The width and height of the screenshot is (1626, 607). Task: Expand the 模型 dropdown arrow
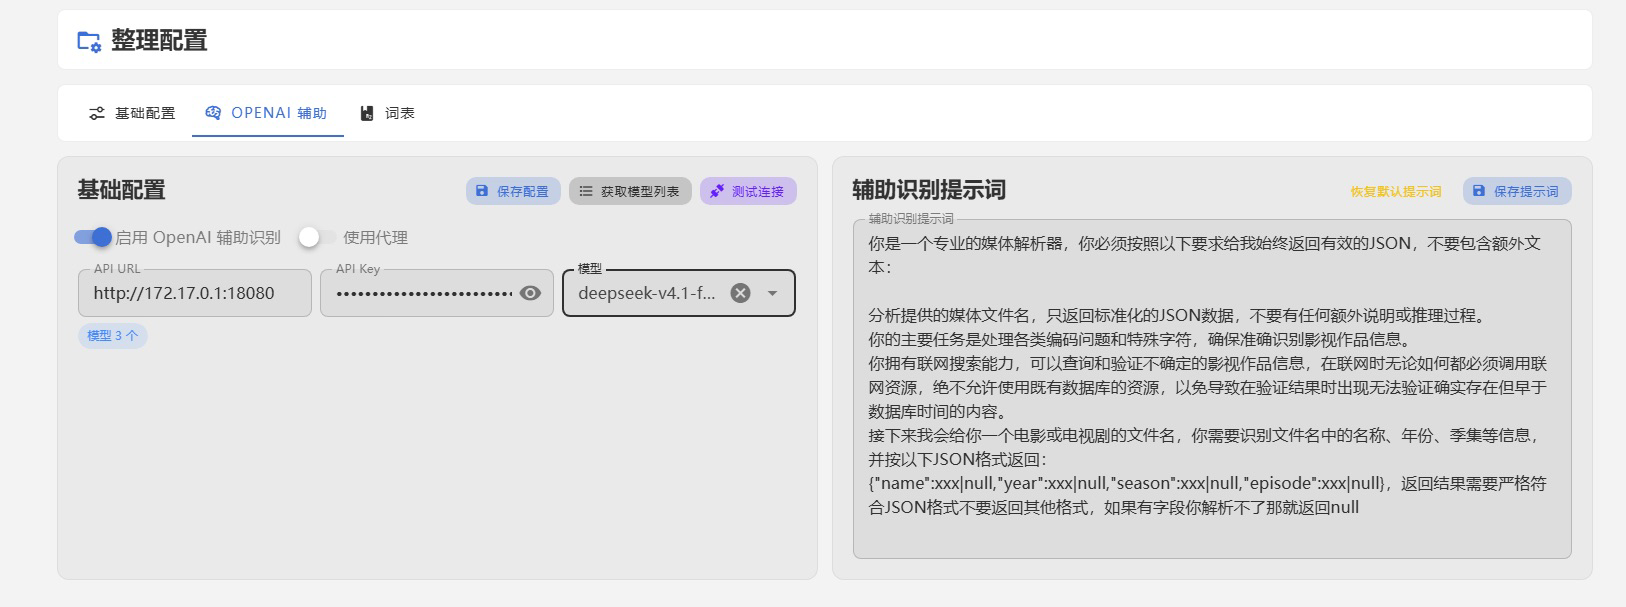click(x=772, y=293)
